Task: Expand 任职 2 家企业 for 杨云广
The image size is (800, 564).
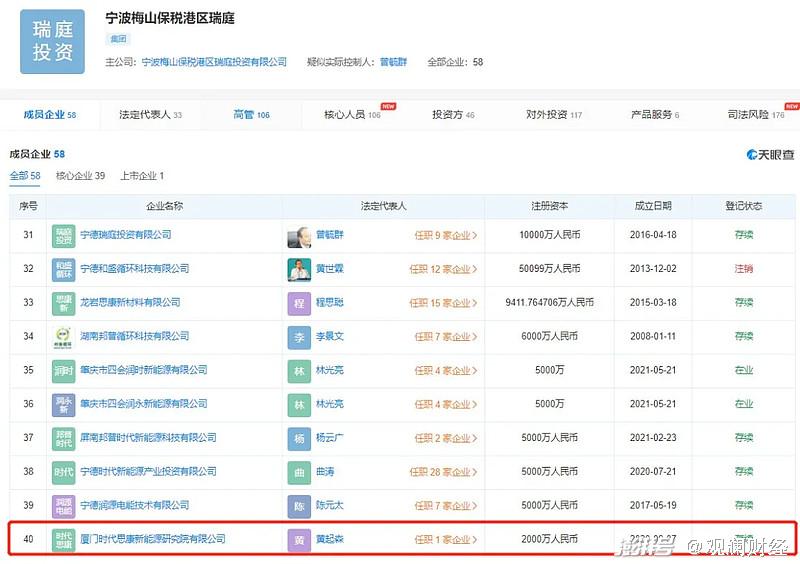Action: point(445,438)
